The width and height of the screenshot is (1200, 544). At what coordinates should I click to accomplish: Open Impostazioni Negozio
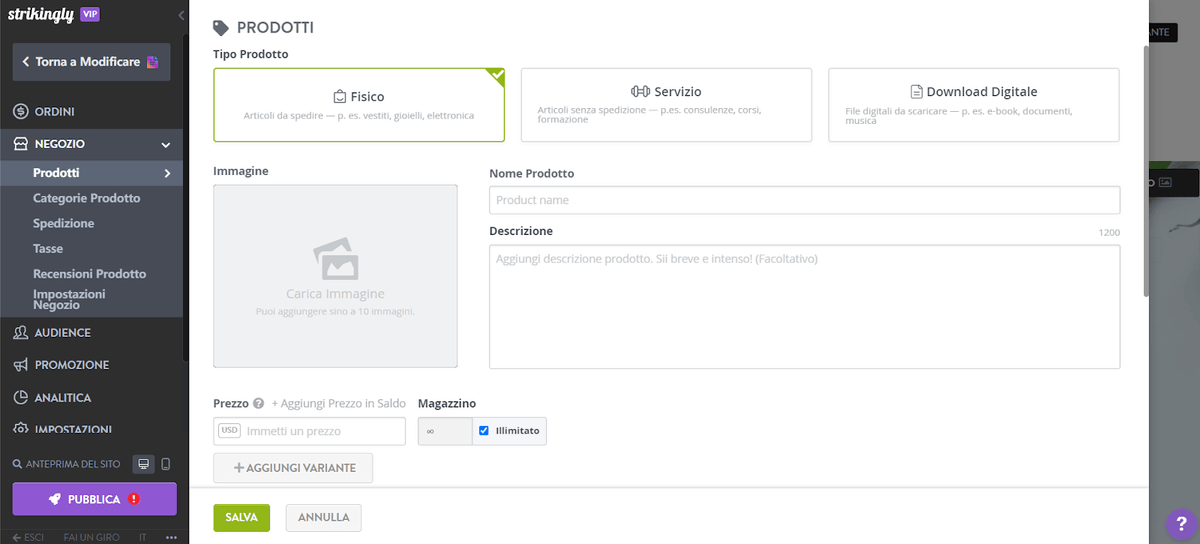click(69, 299)
